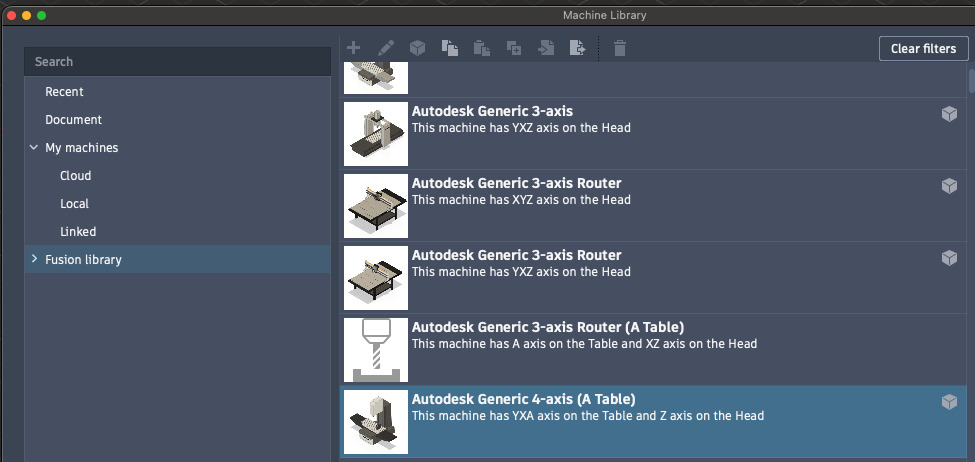Image resolution: width=975 pixels, height=462 pixels.
Task: Open the Linked machines folder
Action: click(x=78, y=231)
